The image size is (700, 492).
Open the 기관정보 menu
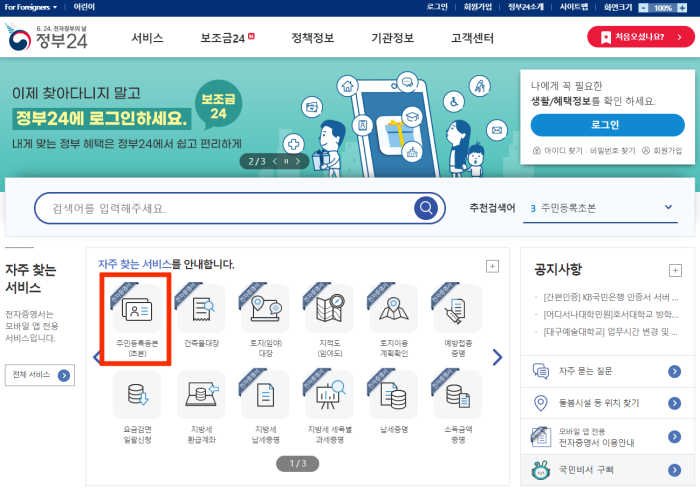tap(392, 38)
